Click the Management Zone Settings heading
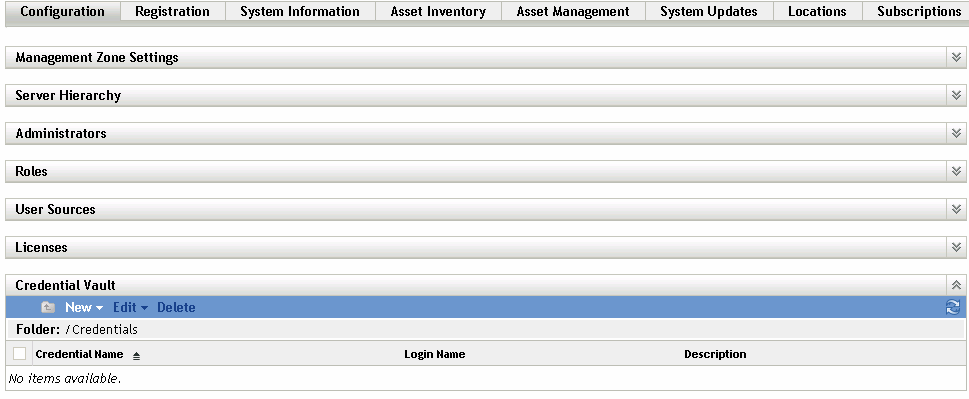 97,57
